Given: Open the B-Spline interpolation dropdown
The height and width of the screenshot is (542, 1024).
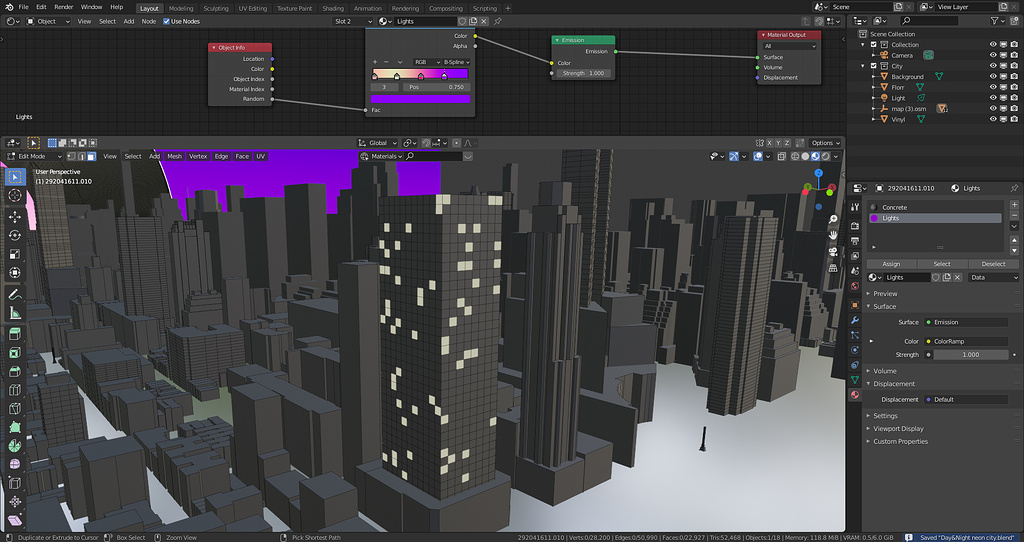Looking at the screenshot, I should (456, 62).
